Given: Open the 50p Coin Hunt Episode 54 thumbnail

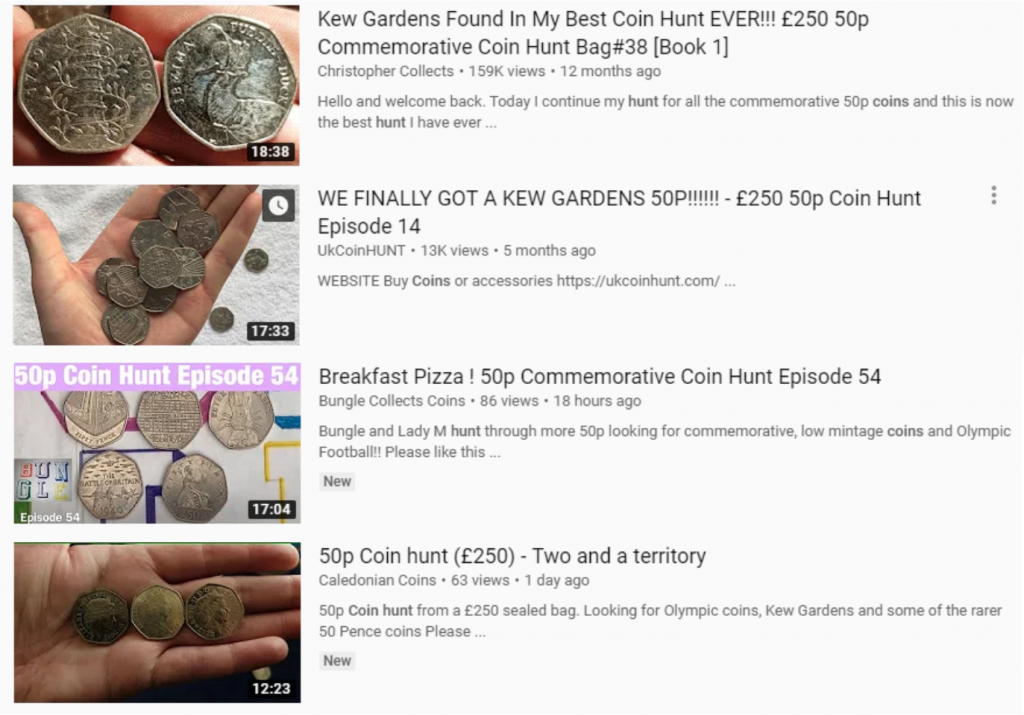Looking at the screenshot, I should 157,443.
